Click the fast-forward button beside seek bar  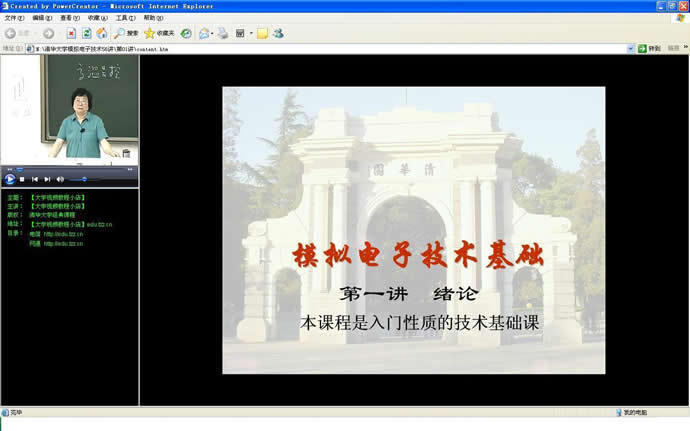click(130, 169)
